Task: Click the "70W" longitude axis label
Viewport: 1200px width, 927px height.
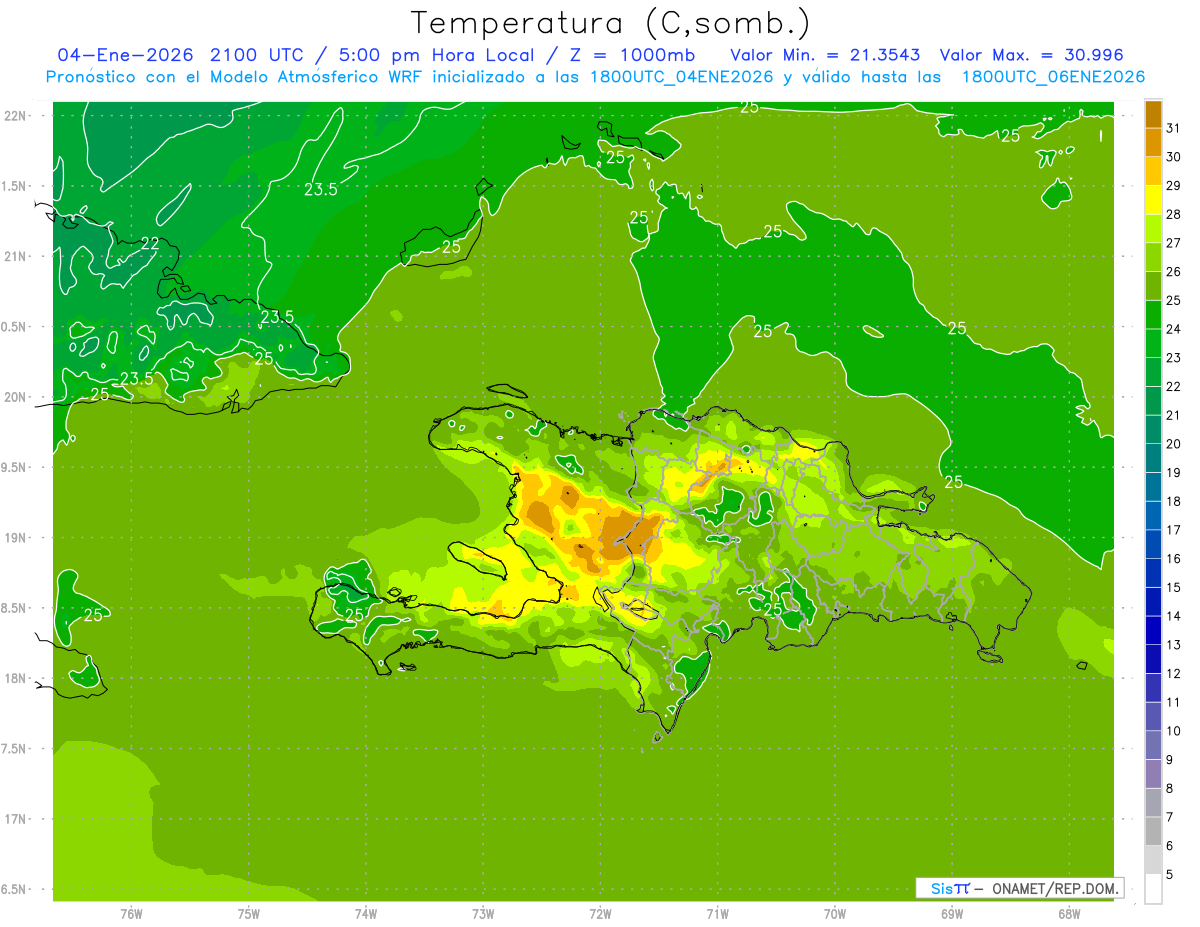Action: 835,913
